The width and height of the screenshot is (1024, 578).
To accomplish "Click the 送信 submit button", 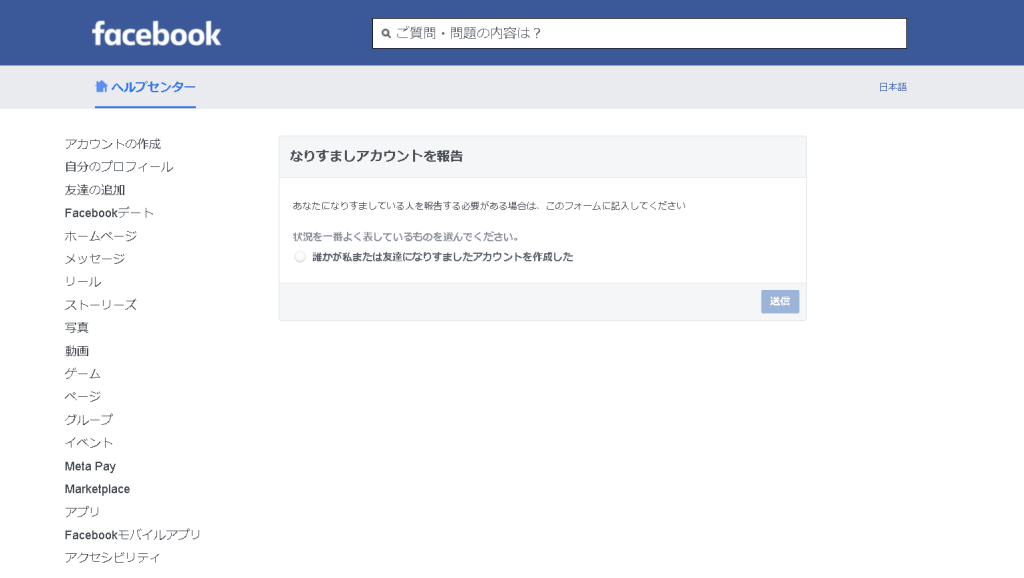I will [x=780, y=301].
